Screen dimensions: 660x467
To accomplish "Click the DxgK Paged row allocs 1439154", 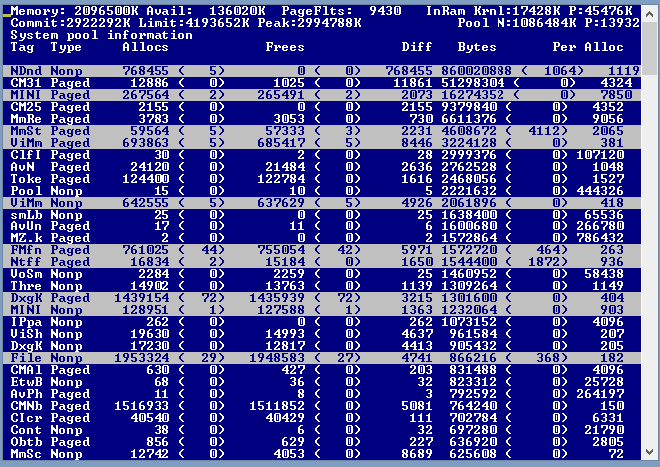I will pos(142,298).
